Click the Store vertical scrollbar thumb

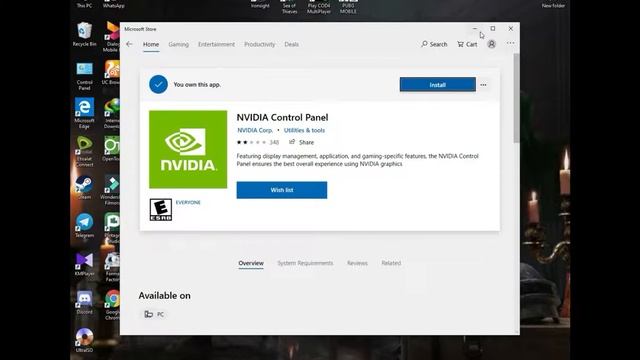516,98
